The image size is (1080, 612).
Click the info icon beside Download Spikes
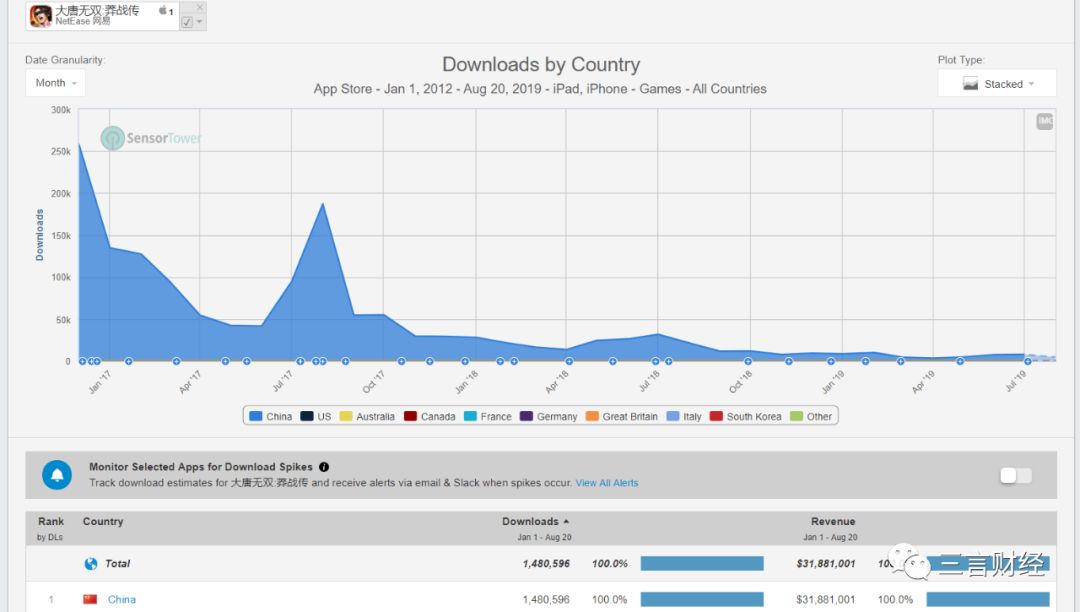[324, 467]
